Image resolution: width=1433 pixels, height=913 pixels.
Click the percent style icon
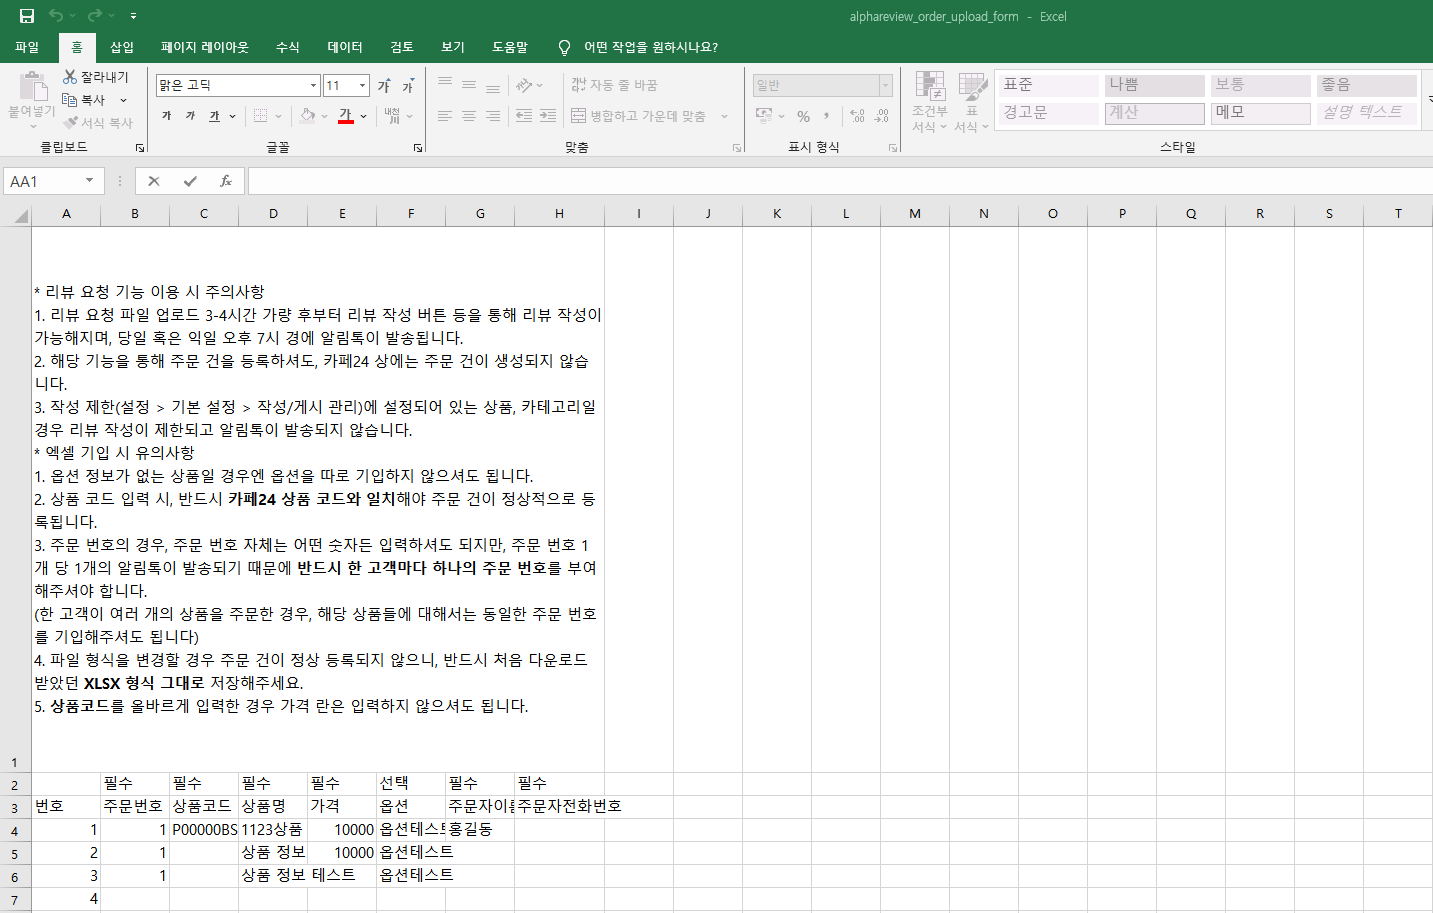point(803,116)
